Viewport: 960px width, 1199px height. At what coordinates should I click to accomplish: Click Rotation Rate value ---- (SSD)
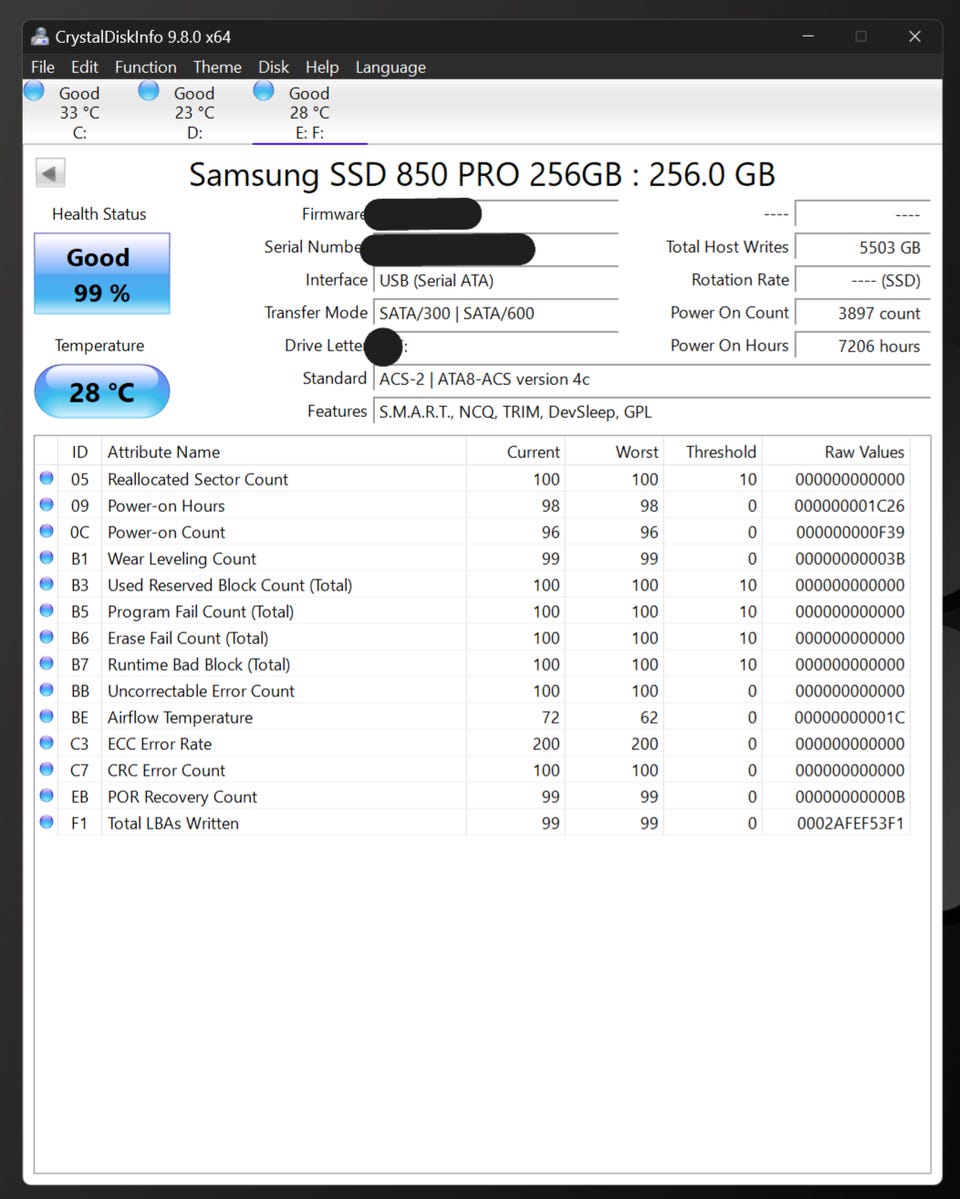click(x=863, y=281)
